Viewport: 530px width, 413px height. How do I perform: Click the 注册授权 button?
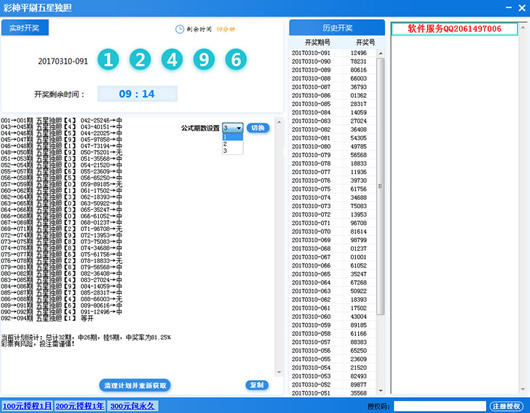pyautogui.click(x=506, y=406)
